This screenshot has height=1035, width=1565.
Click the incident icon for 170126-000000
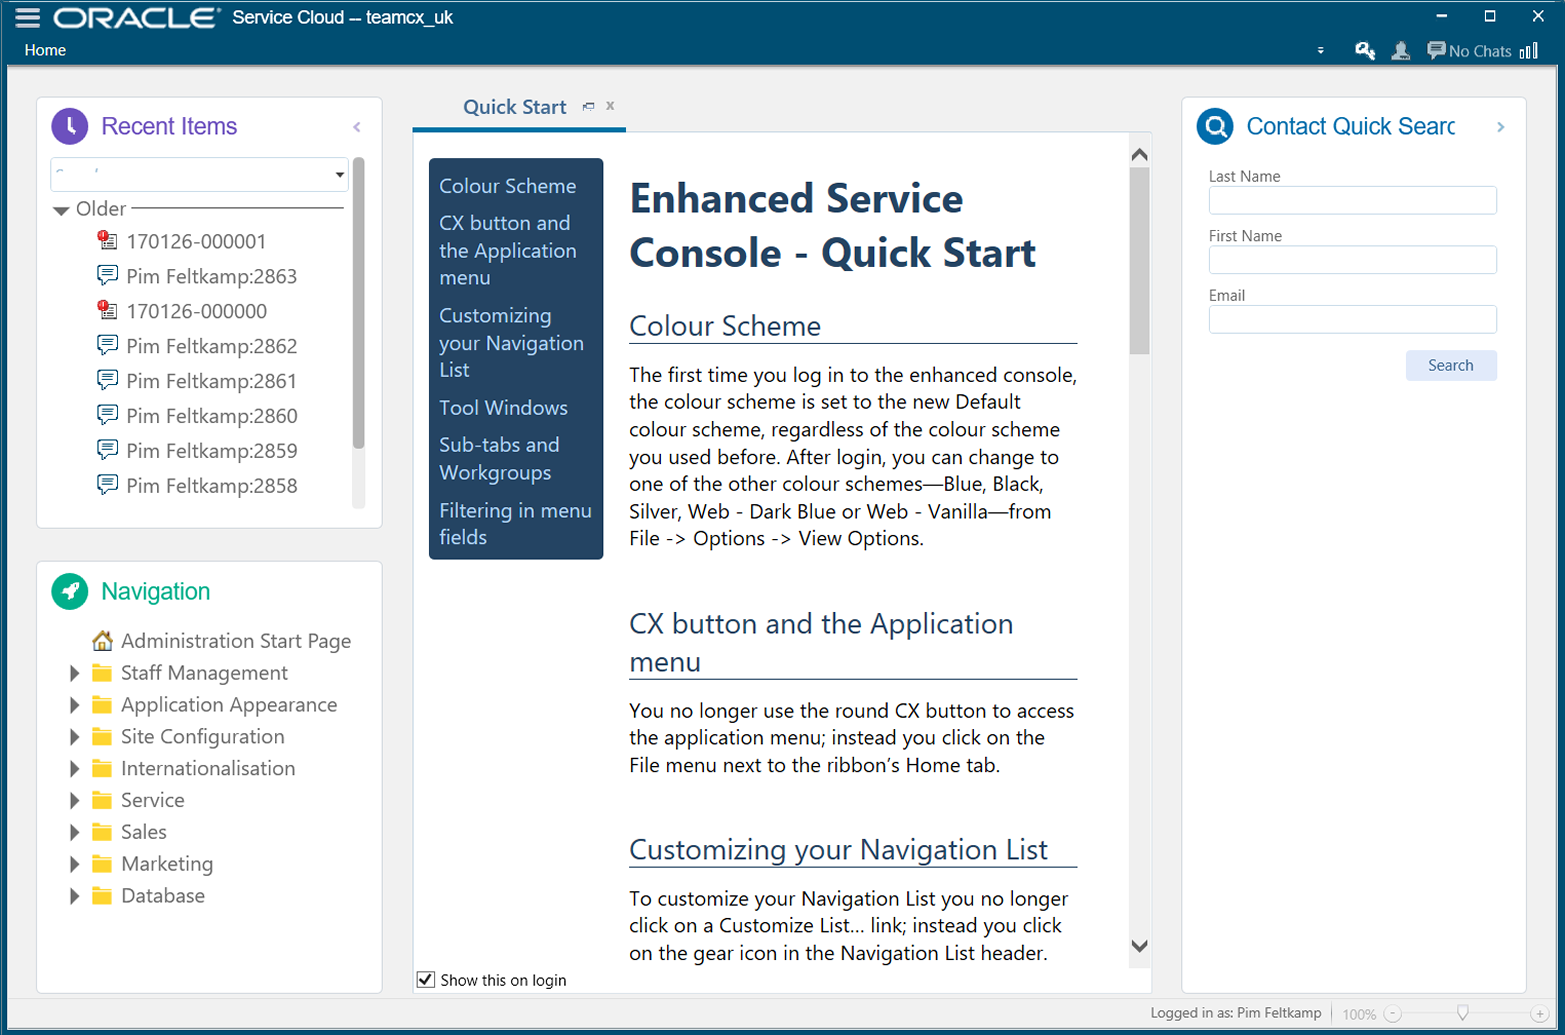click(x=107, y=310)
